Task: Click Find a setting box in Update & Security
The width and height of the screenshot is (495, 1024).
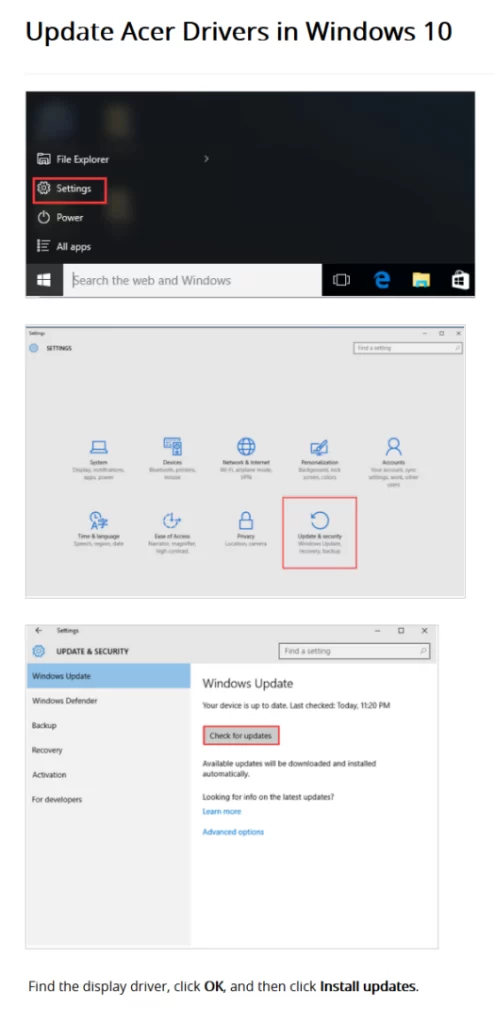Action: [x=354, y=651]
